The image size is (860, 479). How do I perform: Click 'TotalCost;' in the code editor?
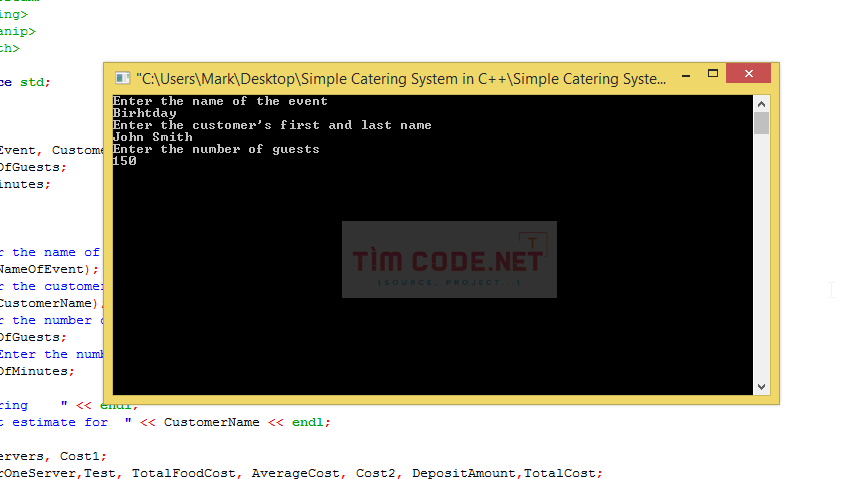tap(563, 473)
